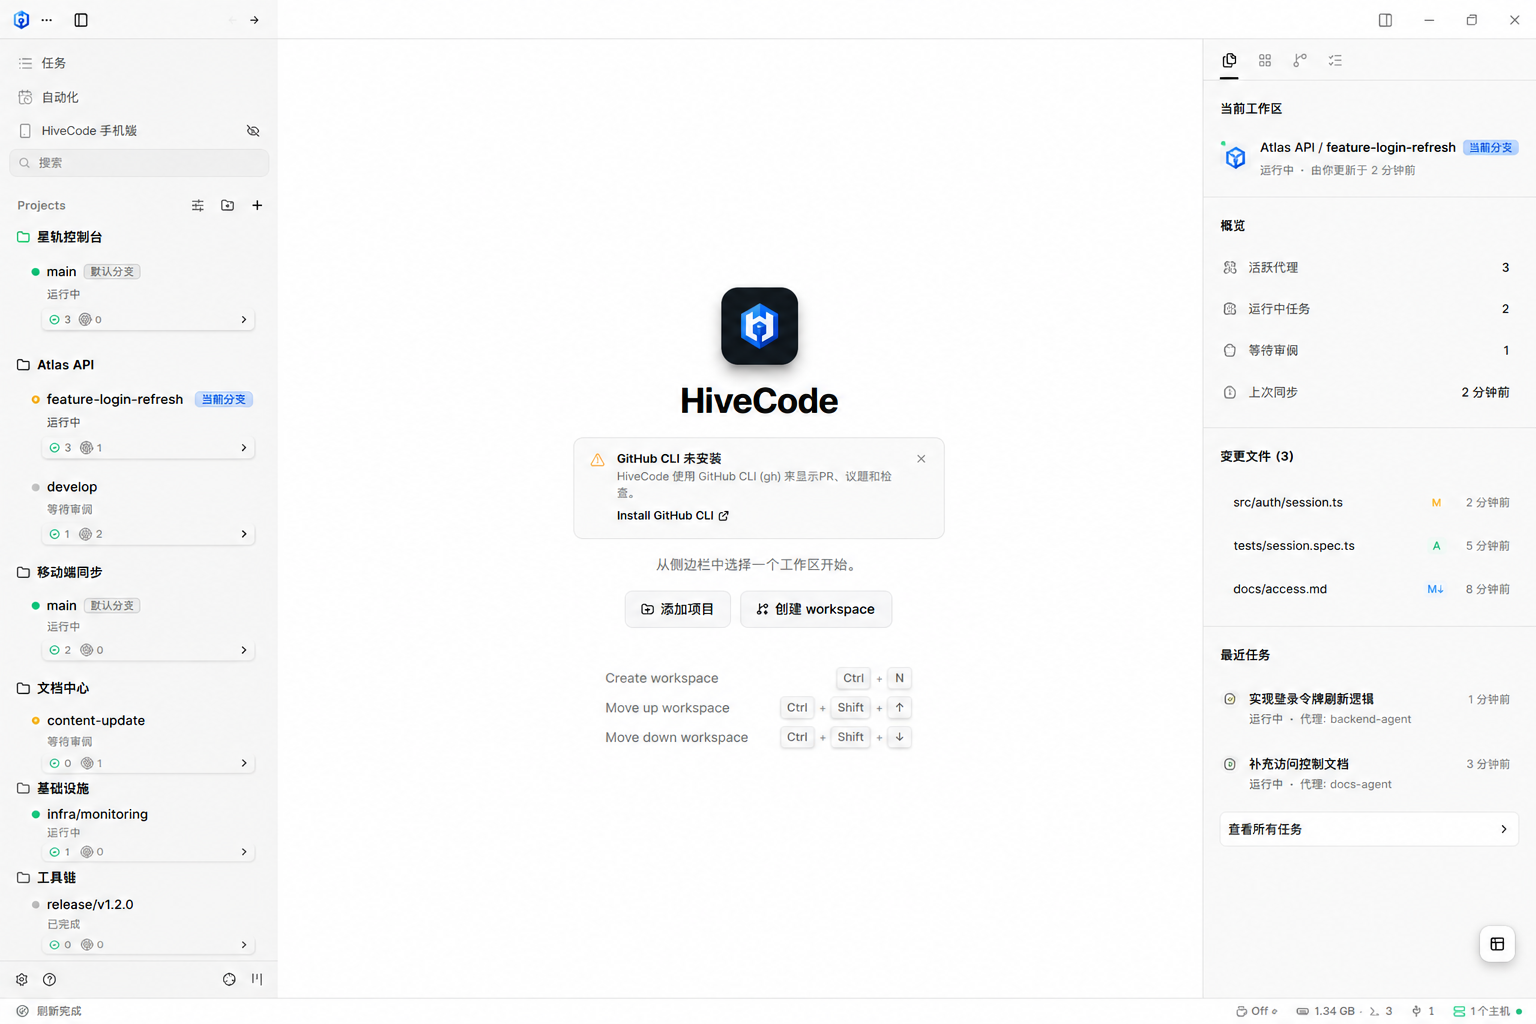Click the 添加项目 button
Screen dimensions: 1536x1024
(677, 609)
